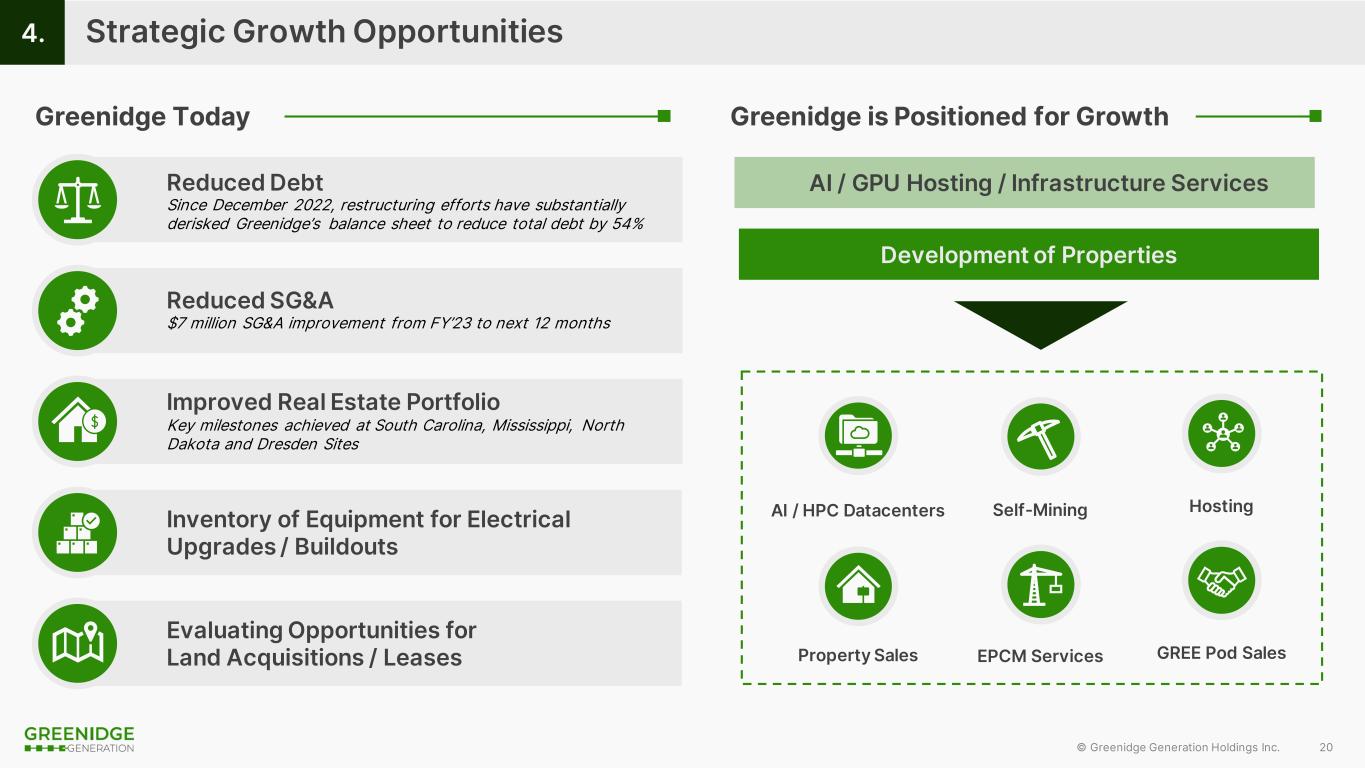
Task: Select the network Hosting icon
Action: point(1220,433)
